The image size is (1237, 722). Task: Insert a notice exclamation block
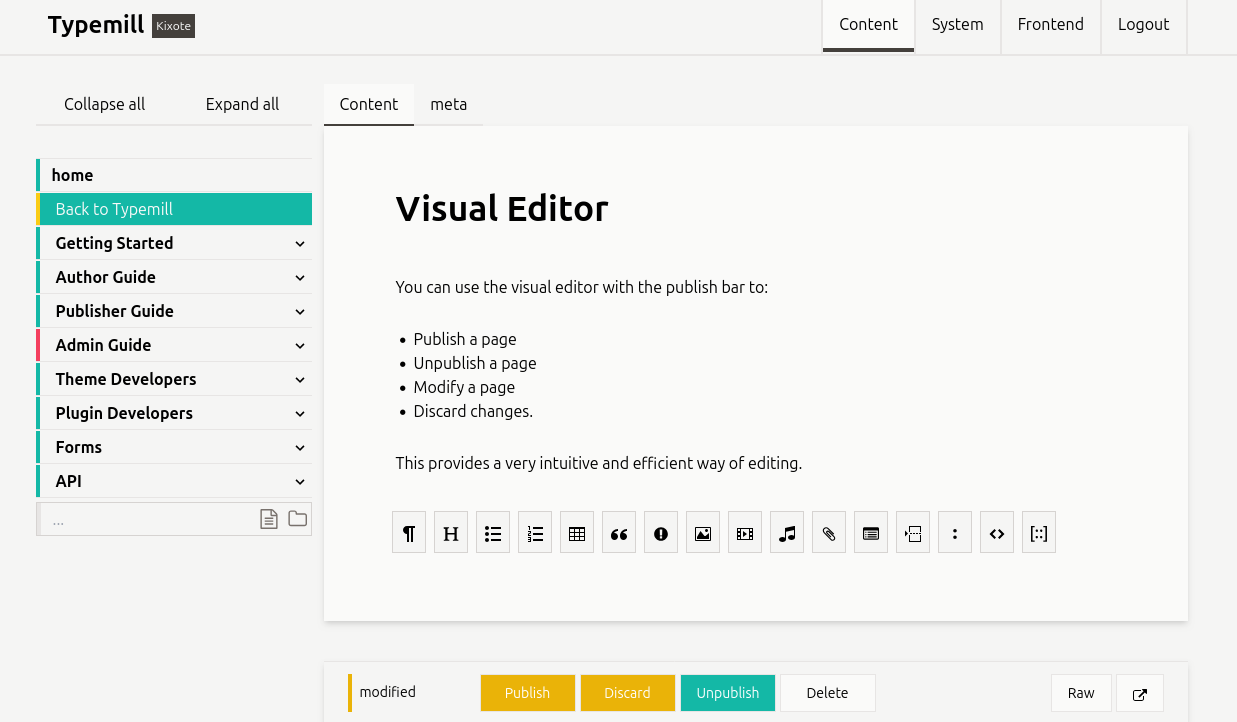tap(661, 533)
